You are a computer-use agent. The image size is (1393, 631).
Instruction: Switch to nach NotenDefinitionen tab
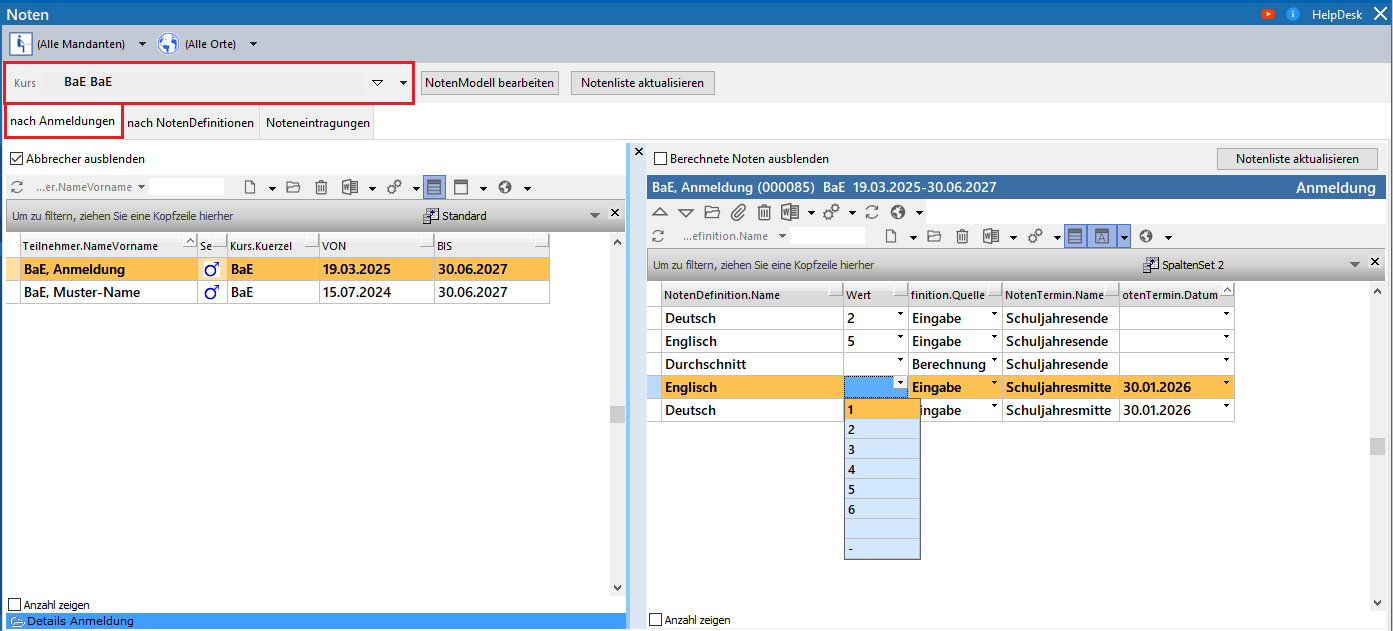[x=190, y=123]
